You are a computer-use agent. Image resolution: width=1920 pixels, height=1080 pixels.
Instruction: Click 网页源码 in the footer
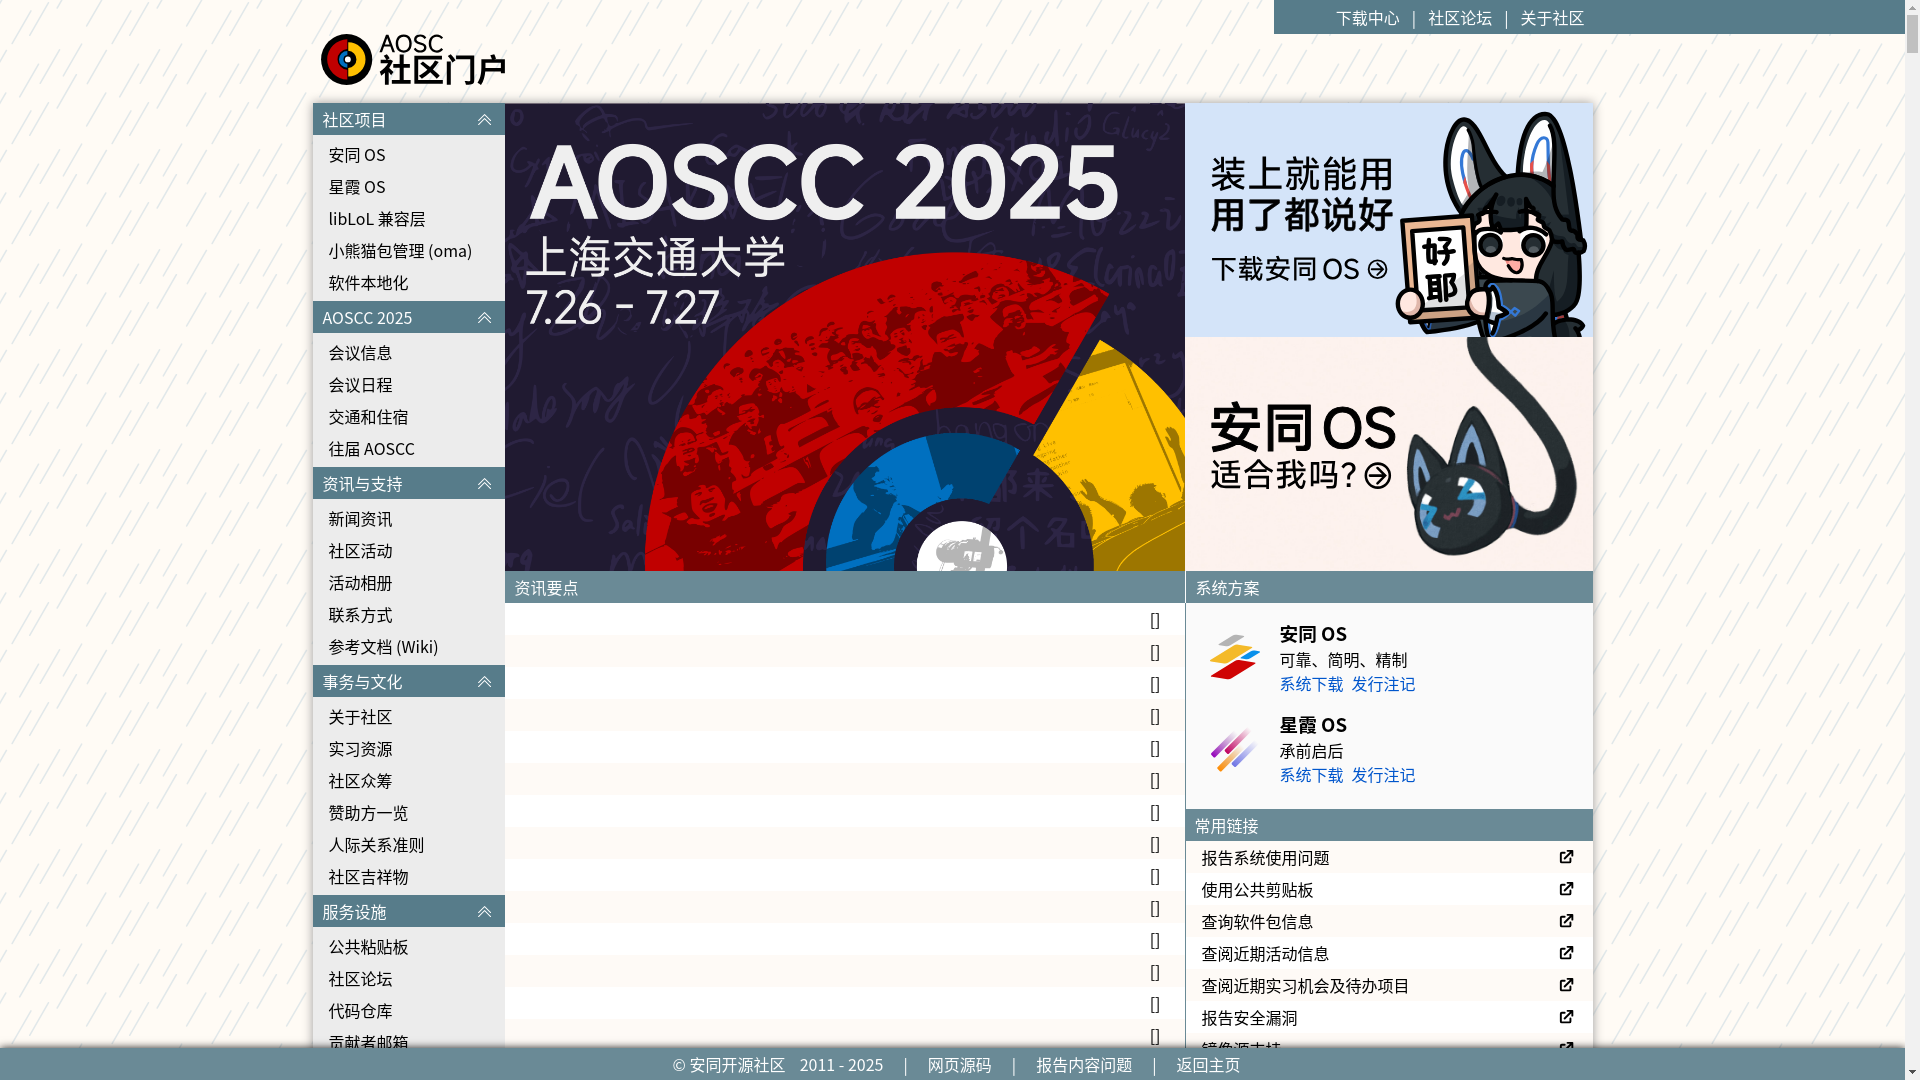pyautogui.click(x=959, y=1065)
